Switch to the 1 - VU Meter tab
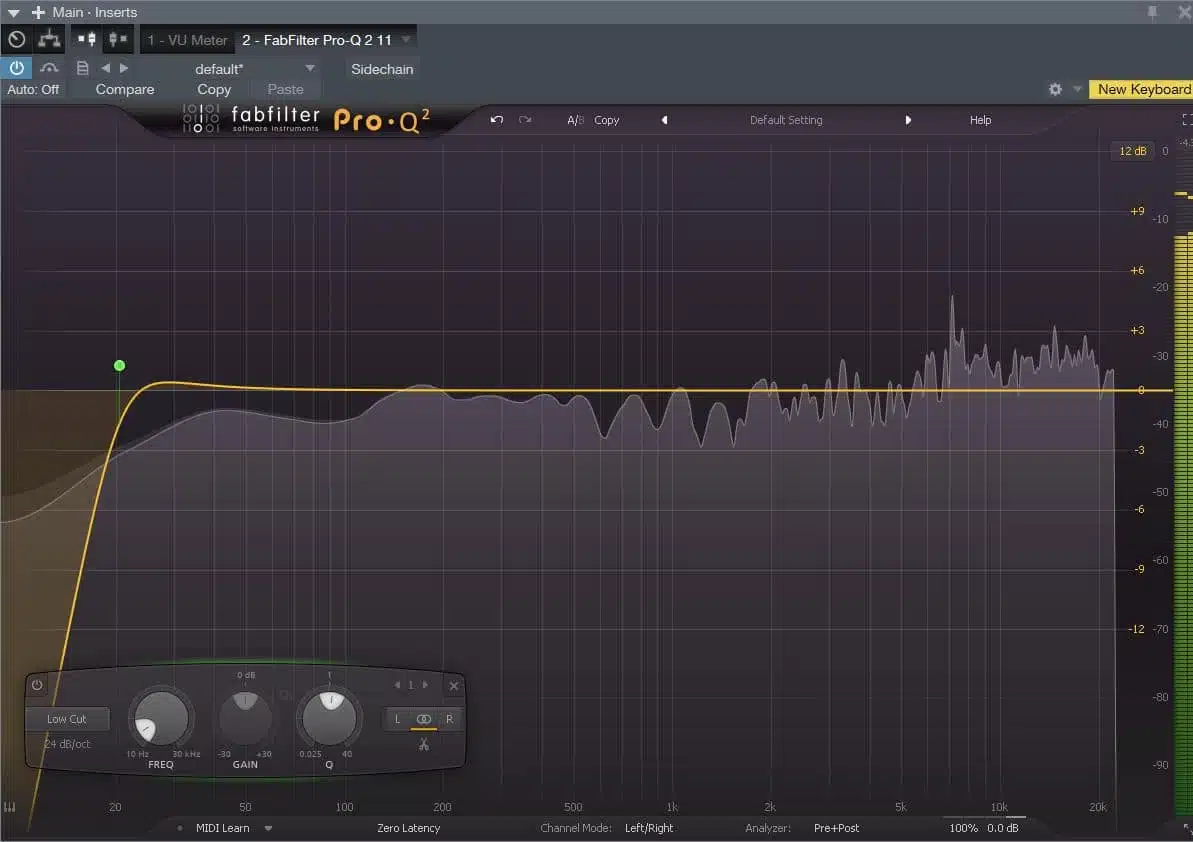 tap(187, 40)
